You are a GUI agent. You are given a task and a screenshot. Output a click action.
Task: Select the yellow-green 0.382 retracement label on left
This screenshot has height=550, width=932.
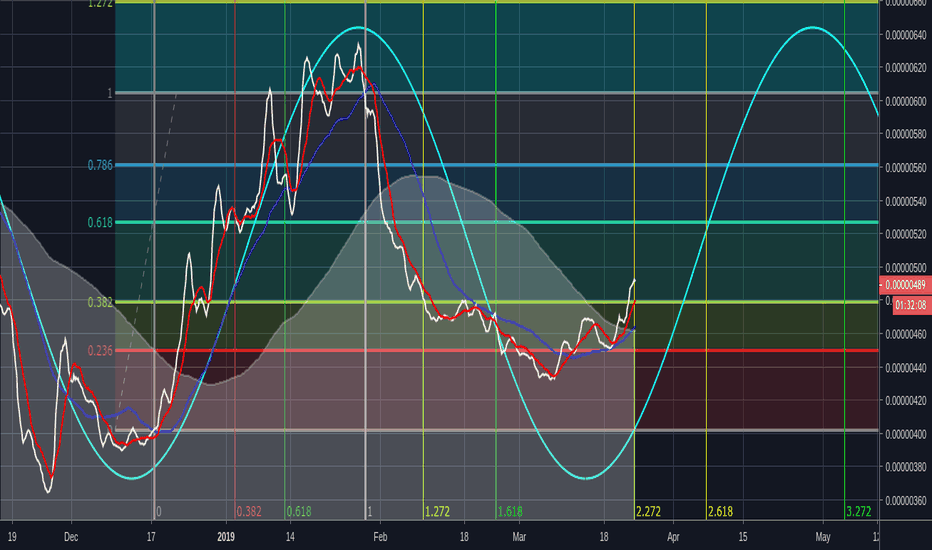(x=100, y=302)
